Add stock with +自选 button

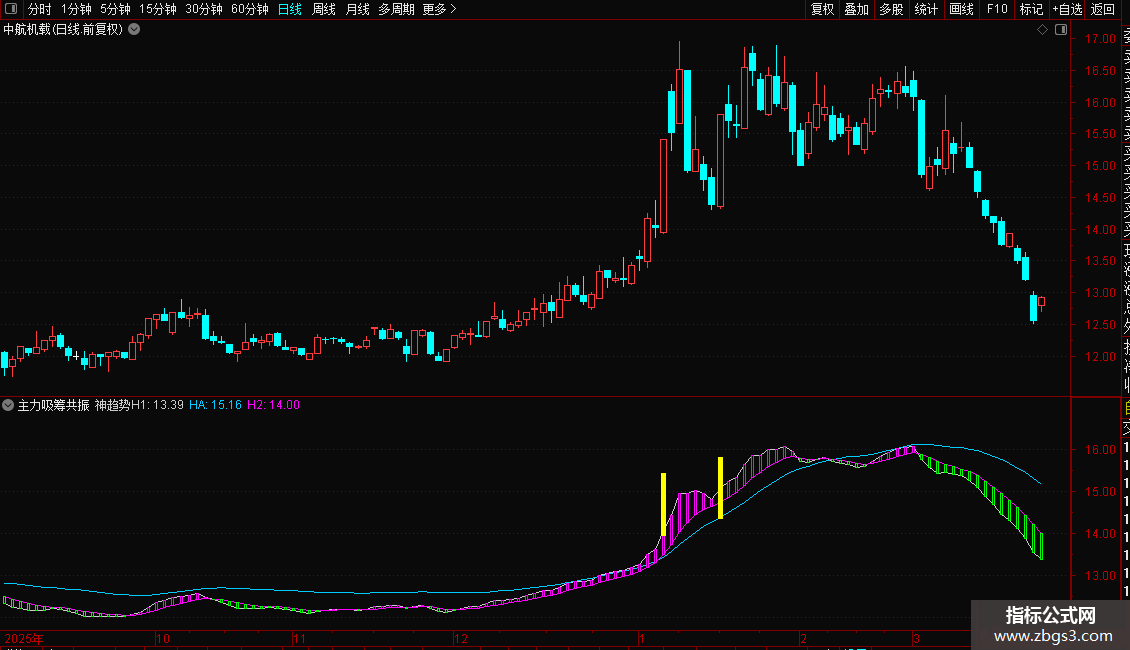point(1067,9)
